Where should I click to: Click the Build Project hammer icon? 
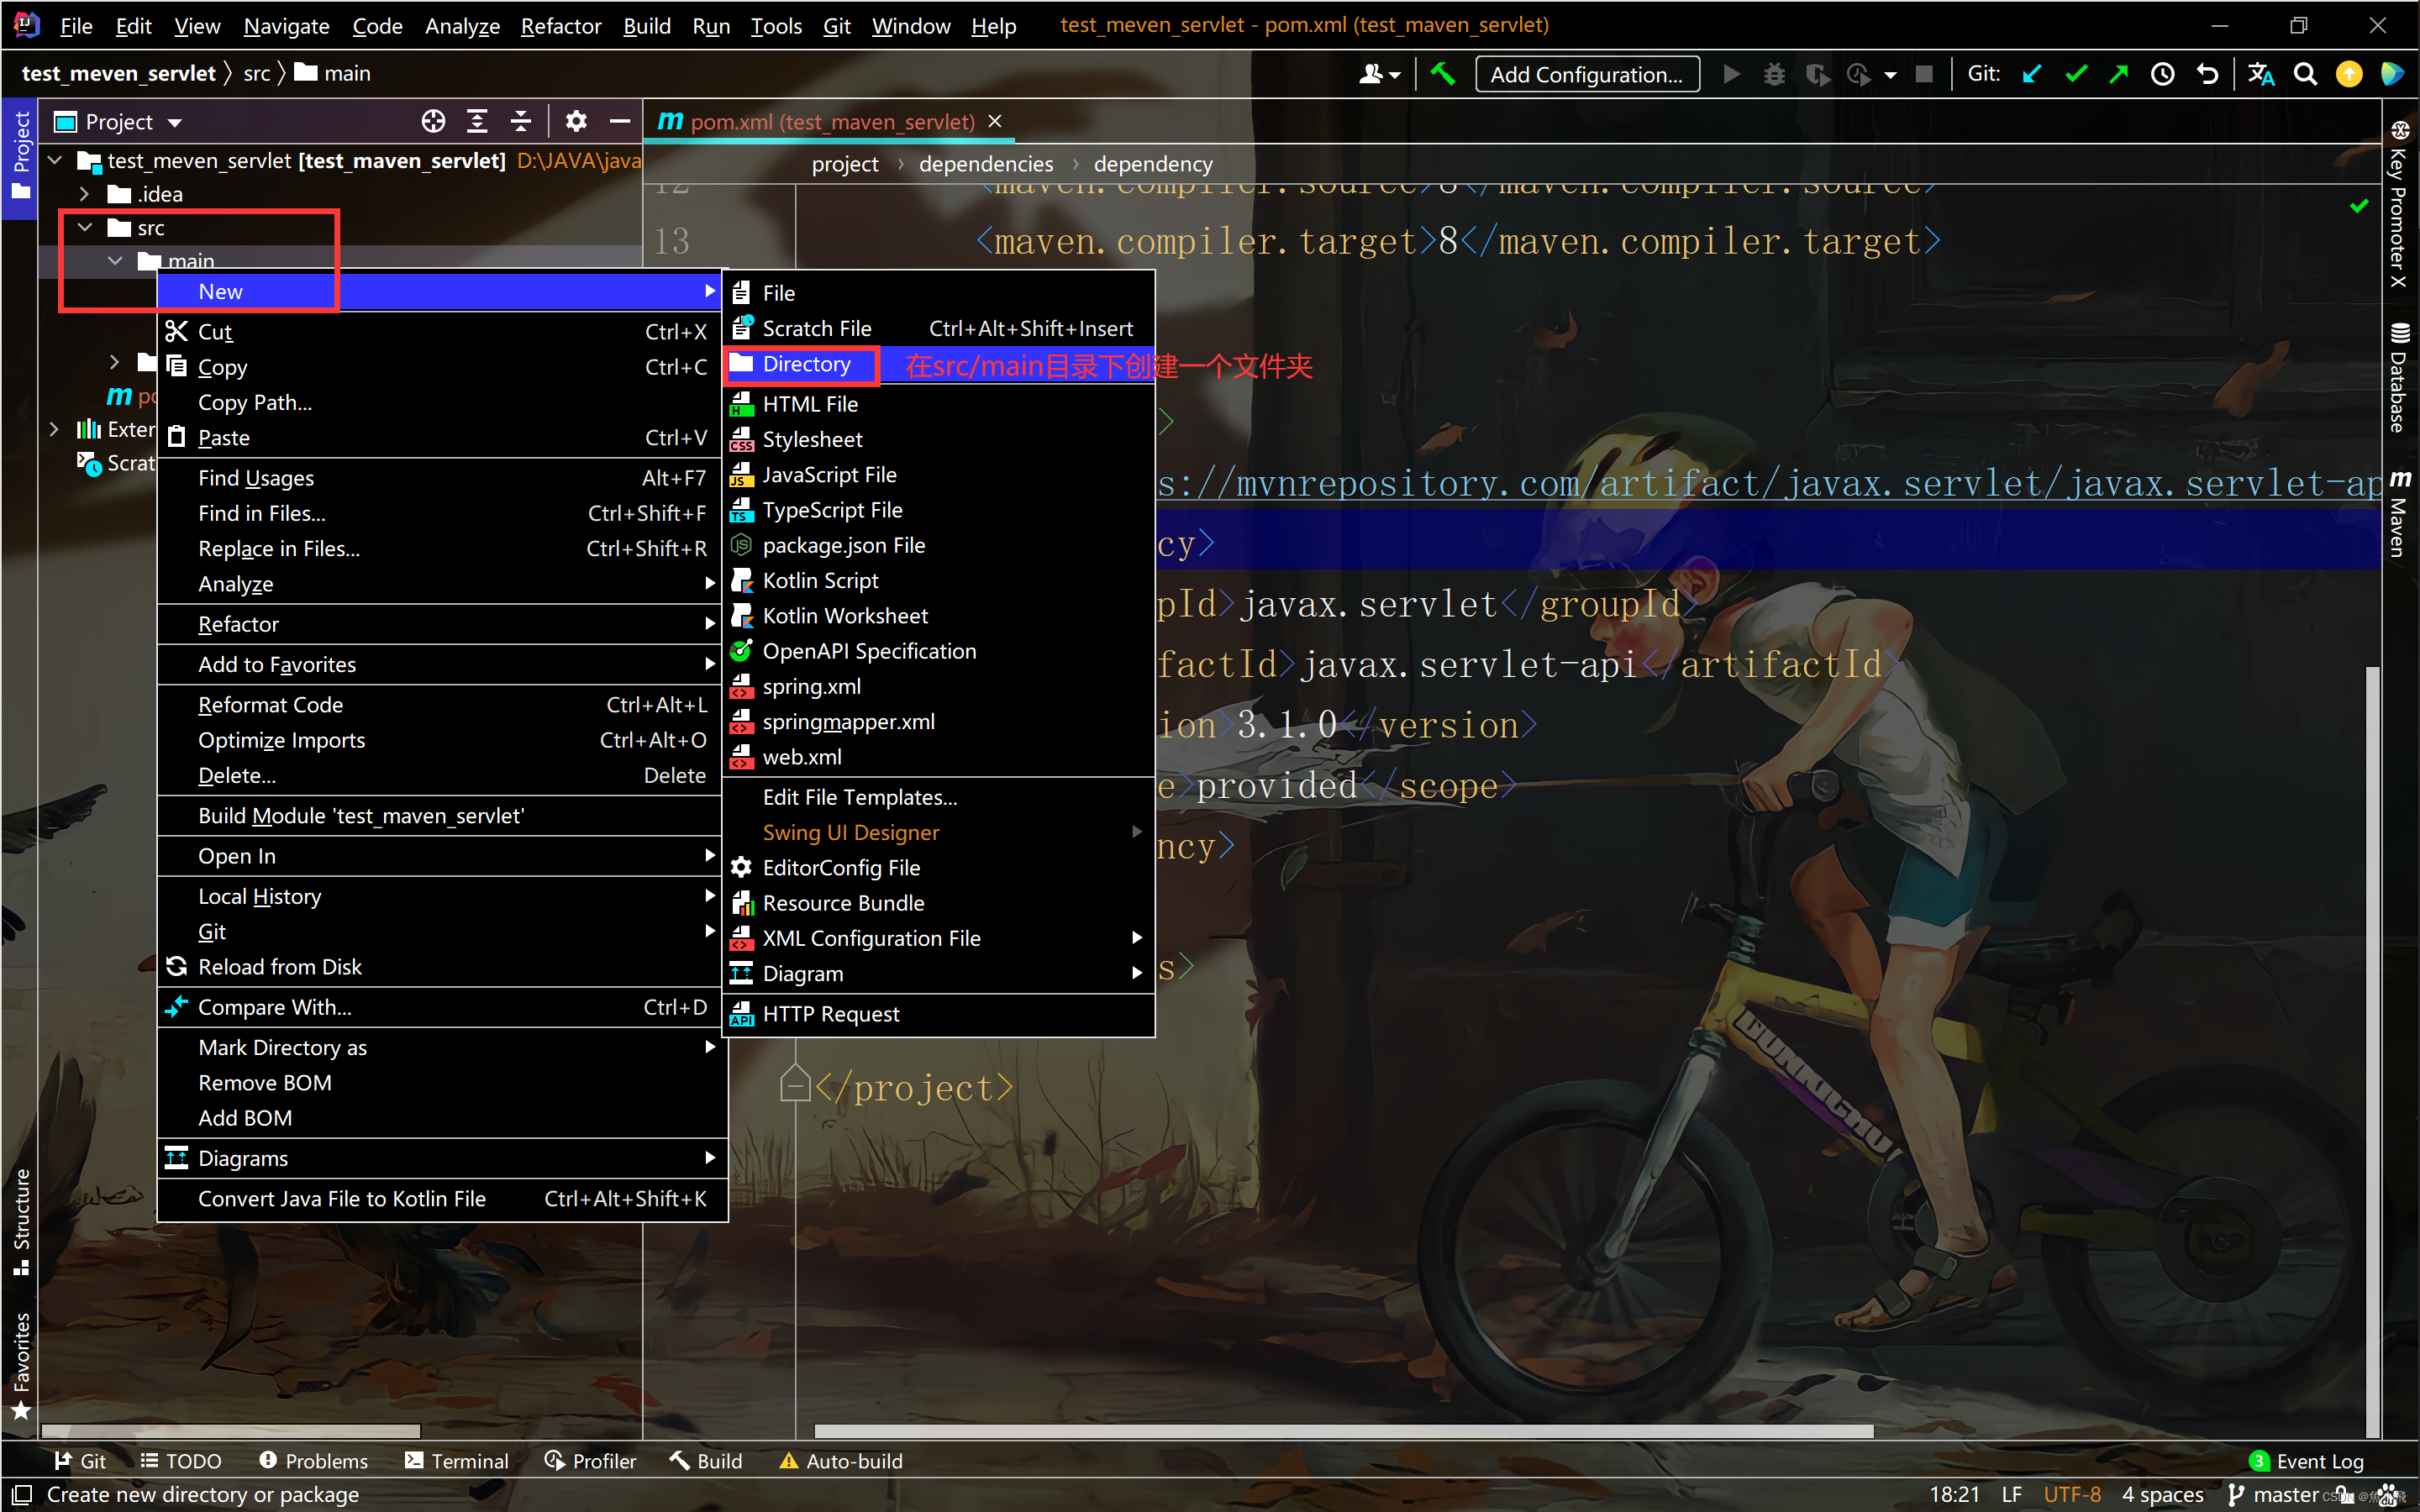pyautogui.click(x=1442, y=74)
